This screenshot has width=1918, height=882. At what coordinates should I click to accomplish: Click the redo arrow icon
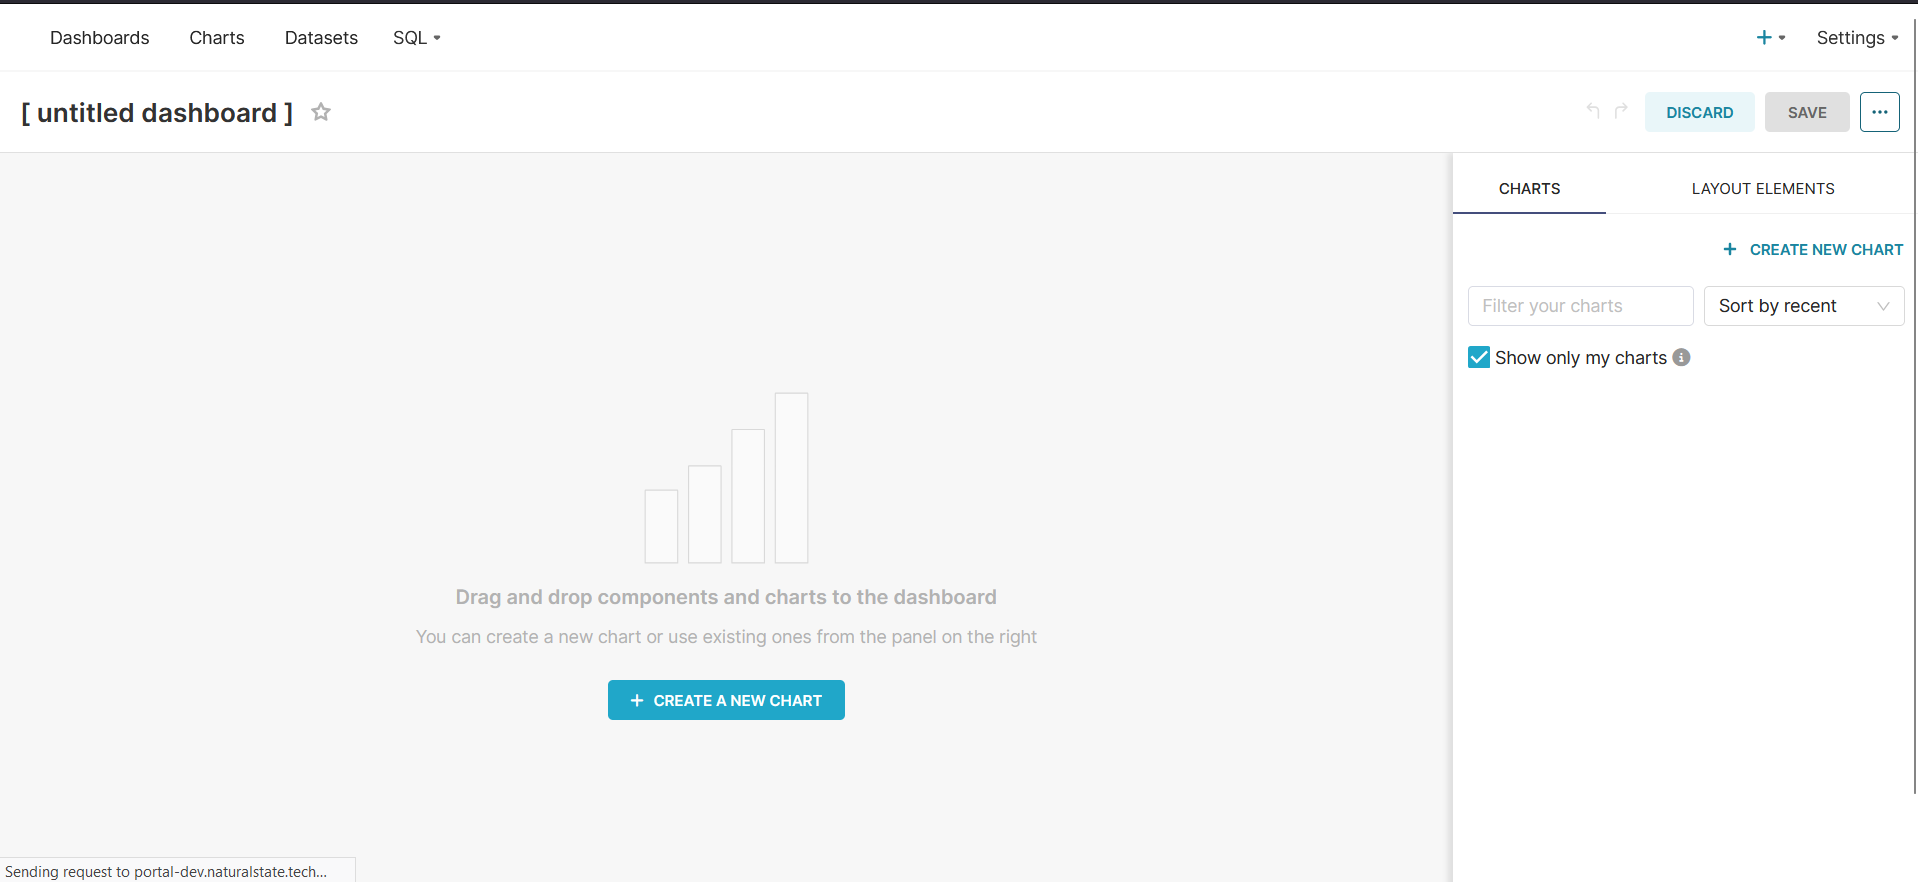(x=1621, y=110)
